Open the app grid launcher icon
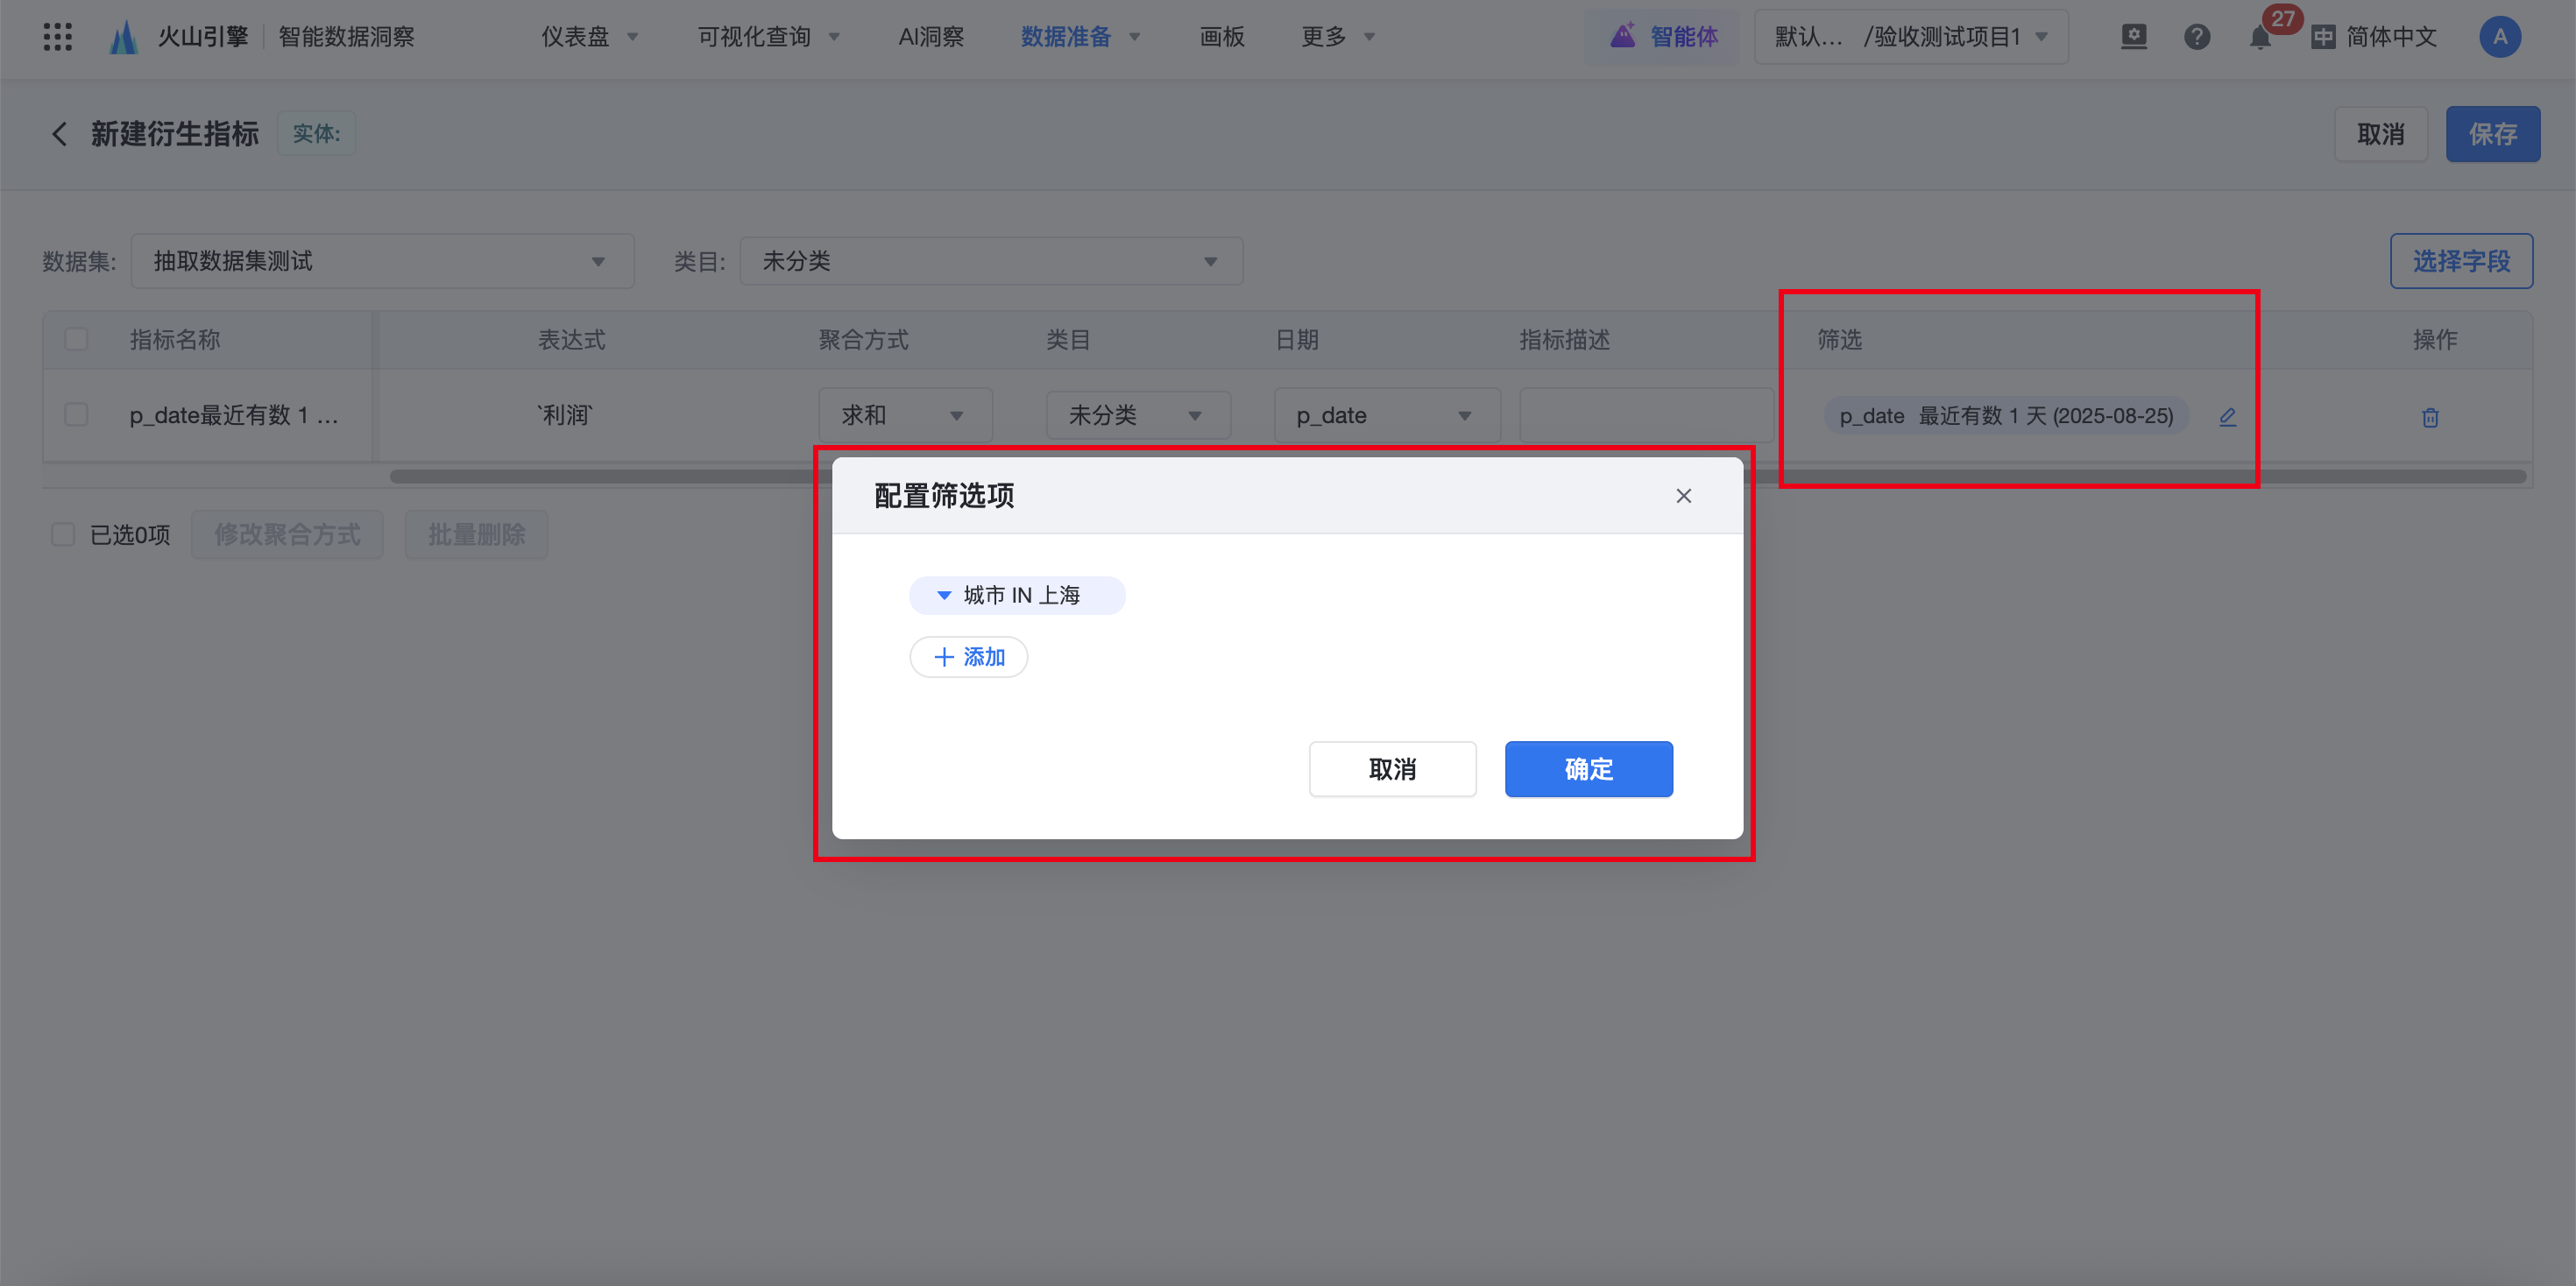This screenshot has height=1286, width=2576. pyautogui.click(x=57, y=37)
